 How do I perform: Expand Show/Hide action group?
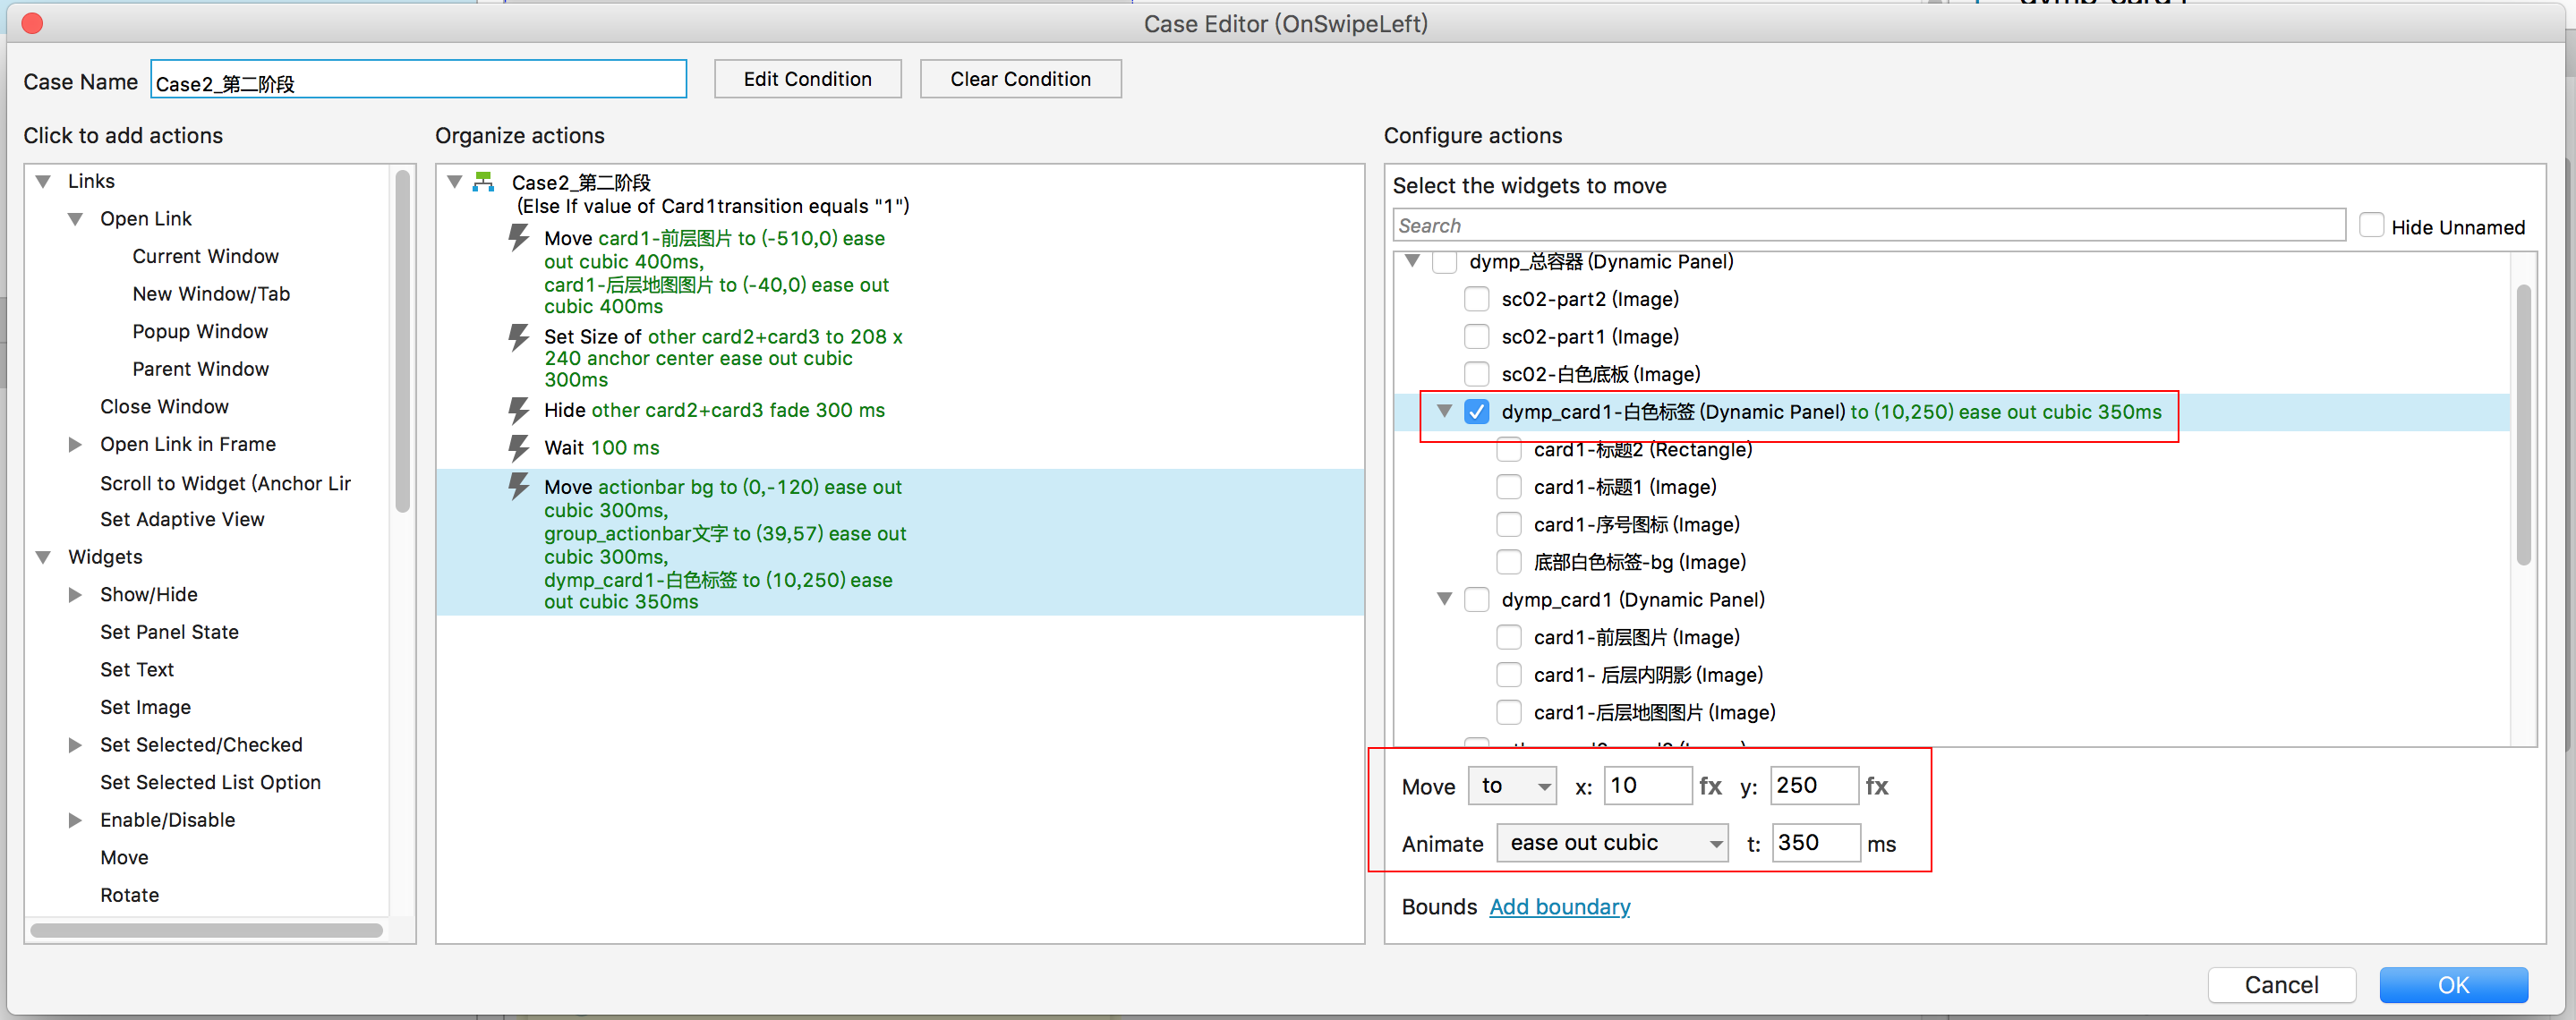75,595
